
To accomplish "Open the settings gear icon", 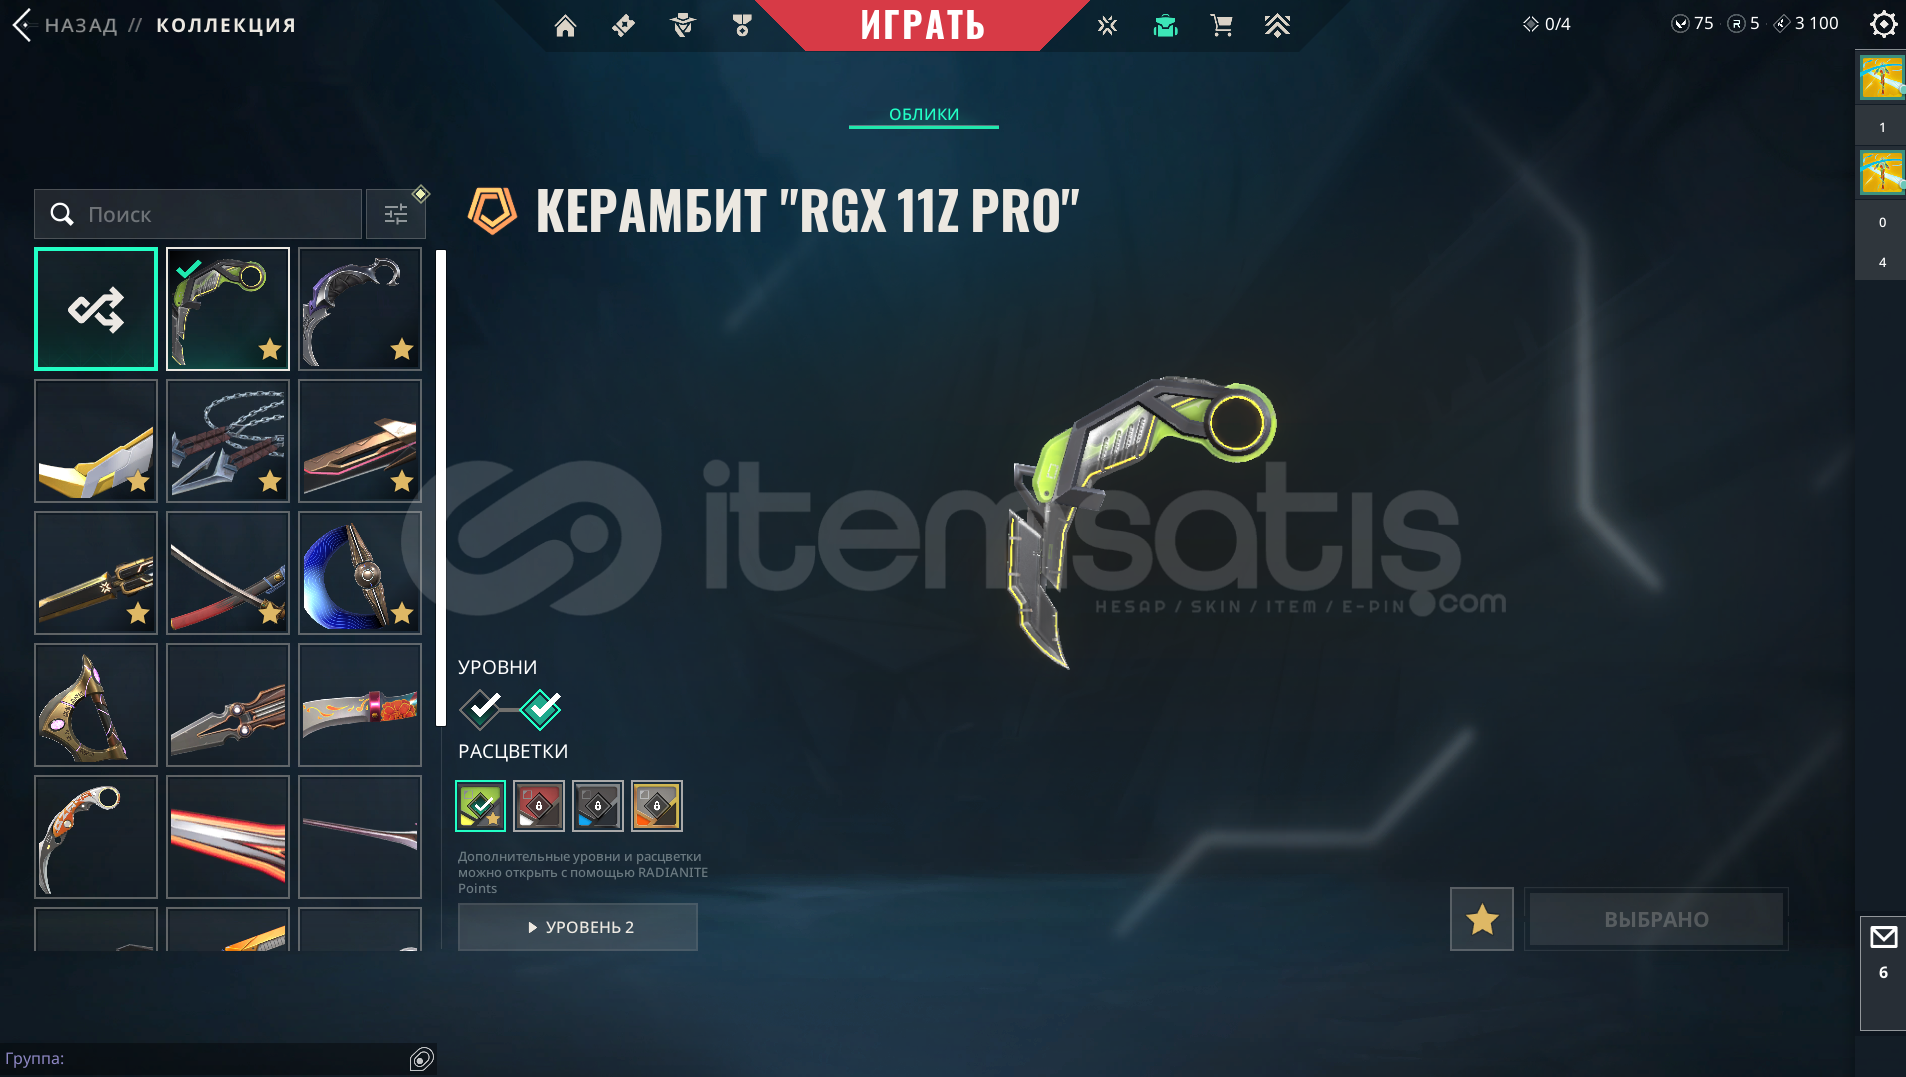I will click(x=1883, y=24).
